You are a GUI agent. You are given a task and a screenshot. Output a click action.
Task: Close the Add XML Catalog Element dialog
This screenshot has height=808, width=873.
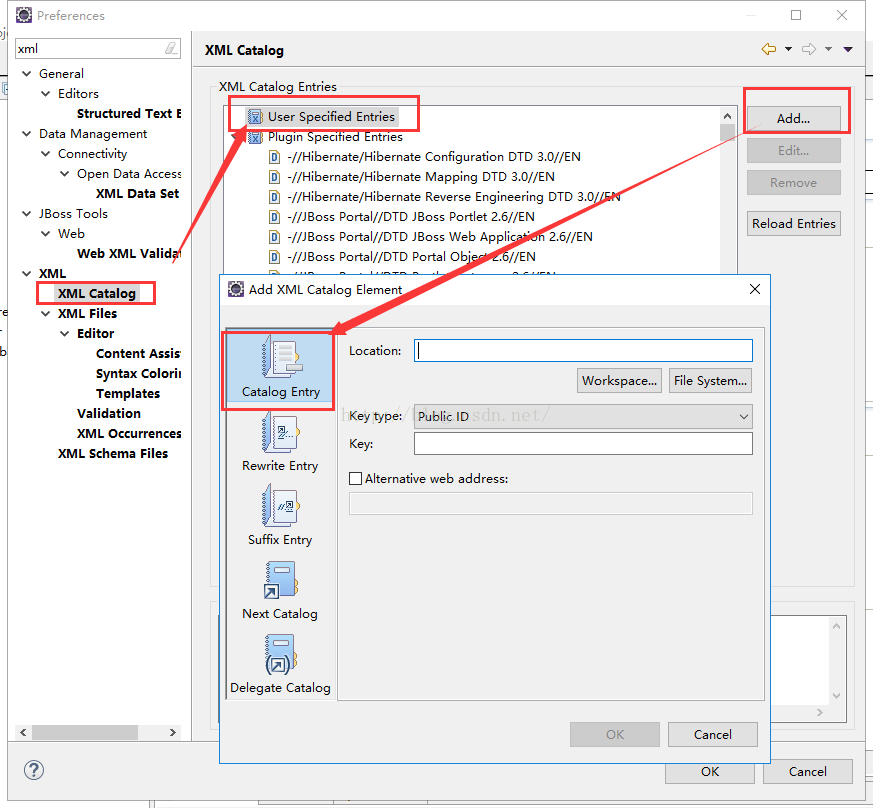pos(755,289)
